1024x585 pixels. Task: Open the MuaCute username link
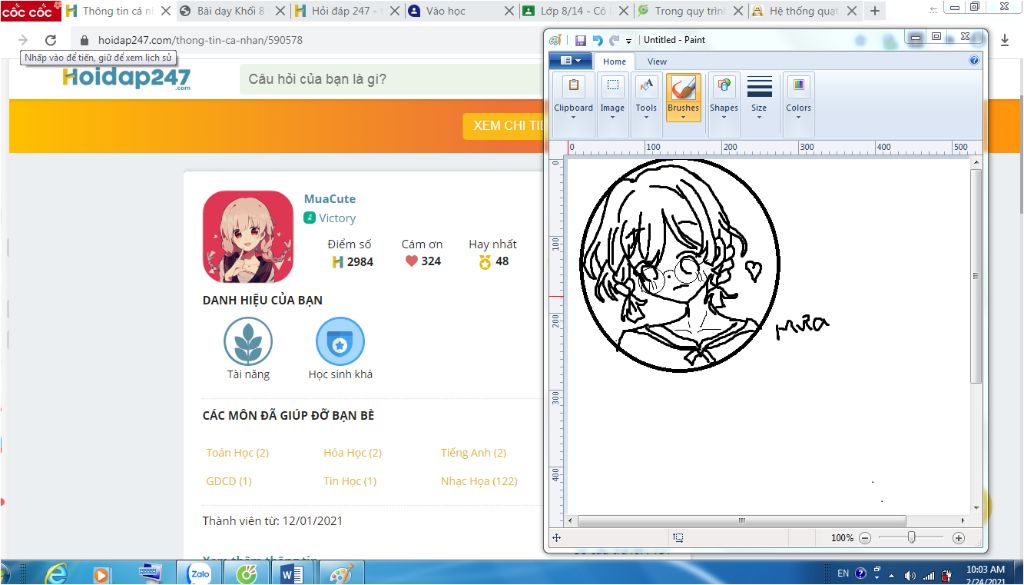[x=330, y=198]
